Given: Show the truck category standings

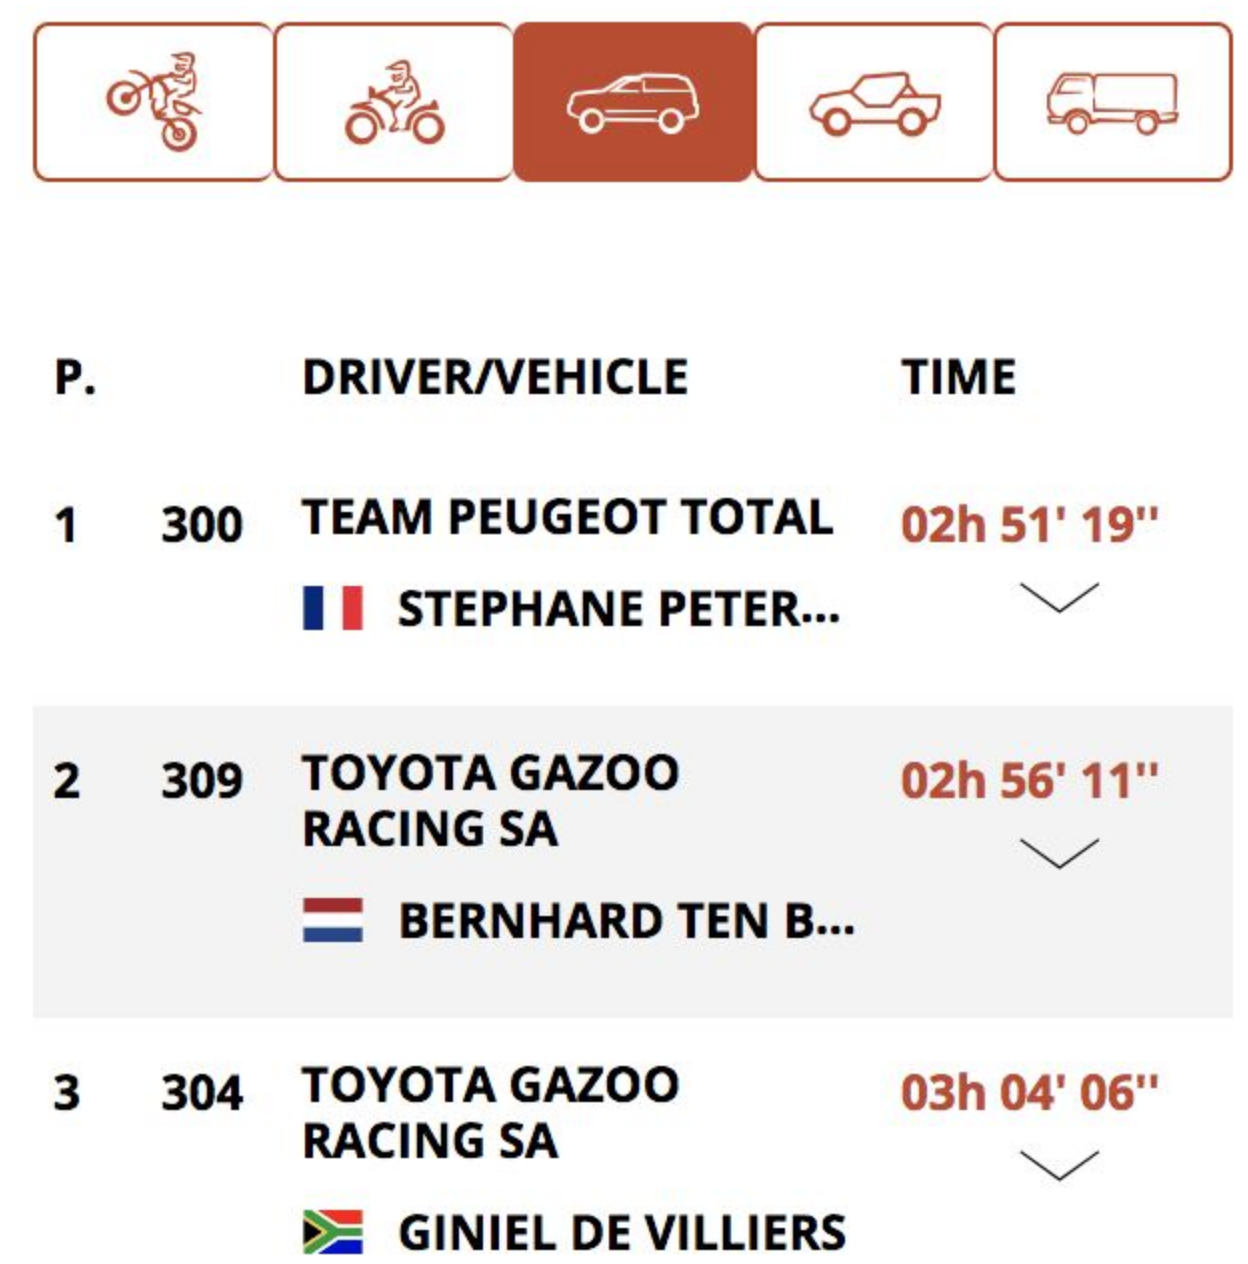Looking at the screenshot, I should point(1113,102).
